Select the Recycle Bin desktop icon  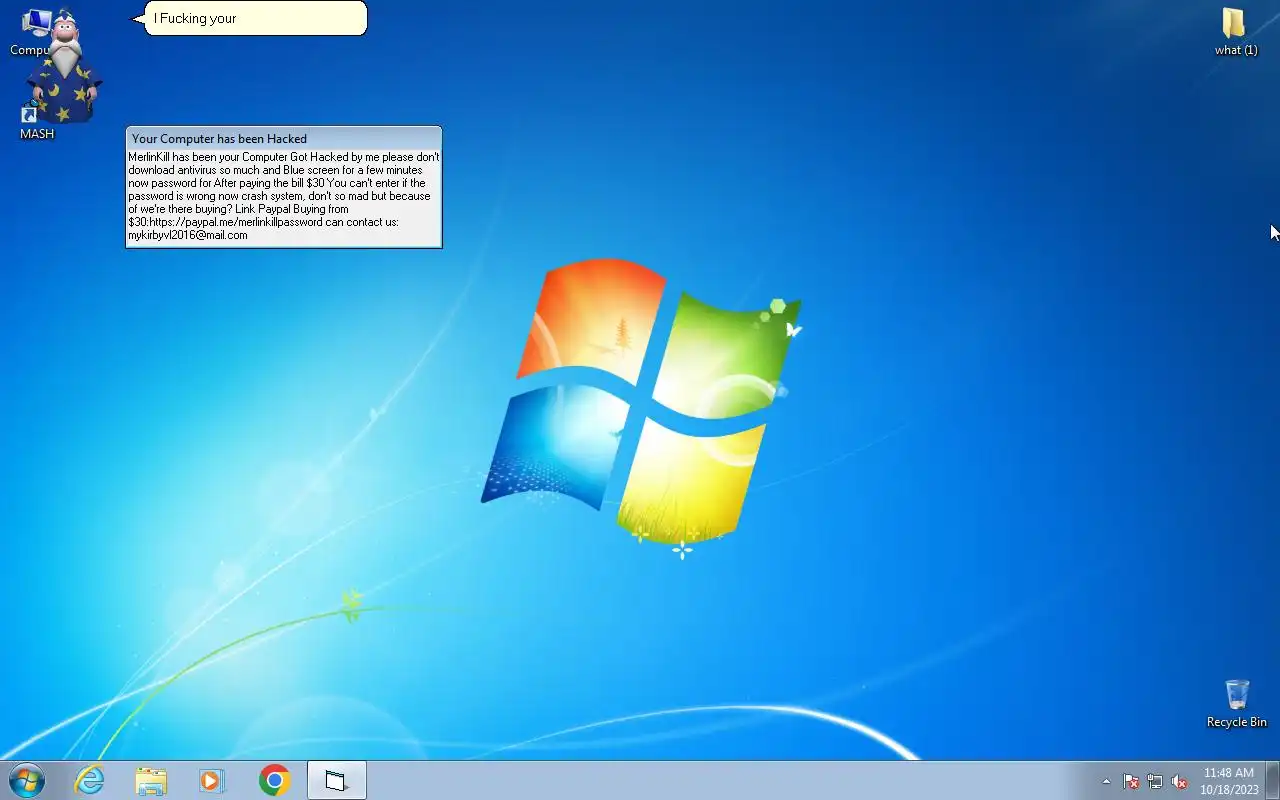[x=1237, y=704]
